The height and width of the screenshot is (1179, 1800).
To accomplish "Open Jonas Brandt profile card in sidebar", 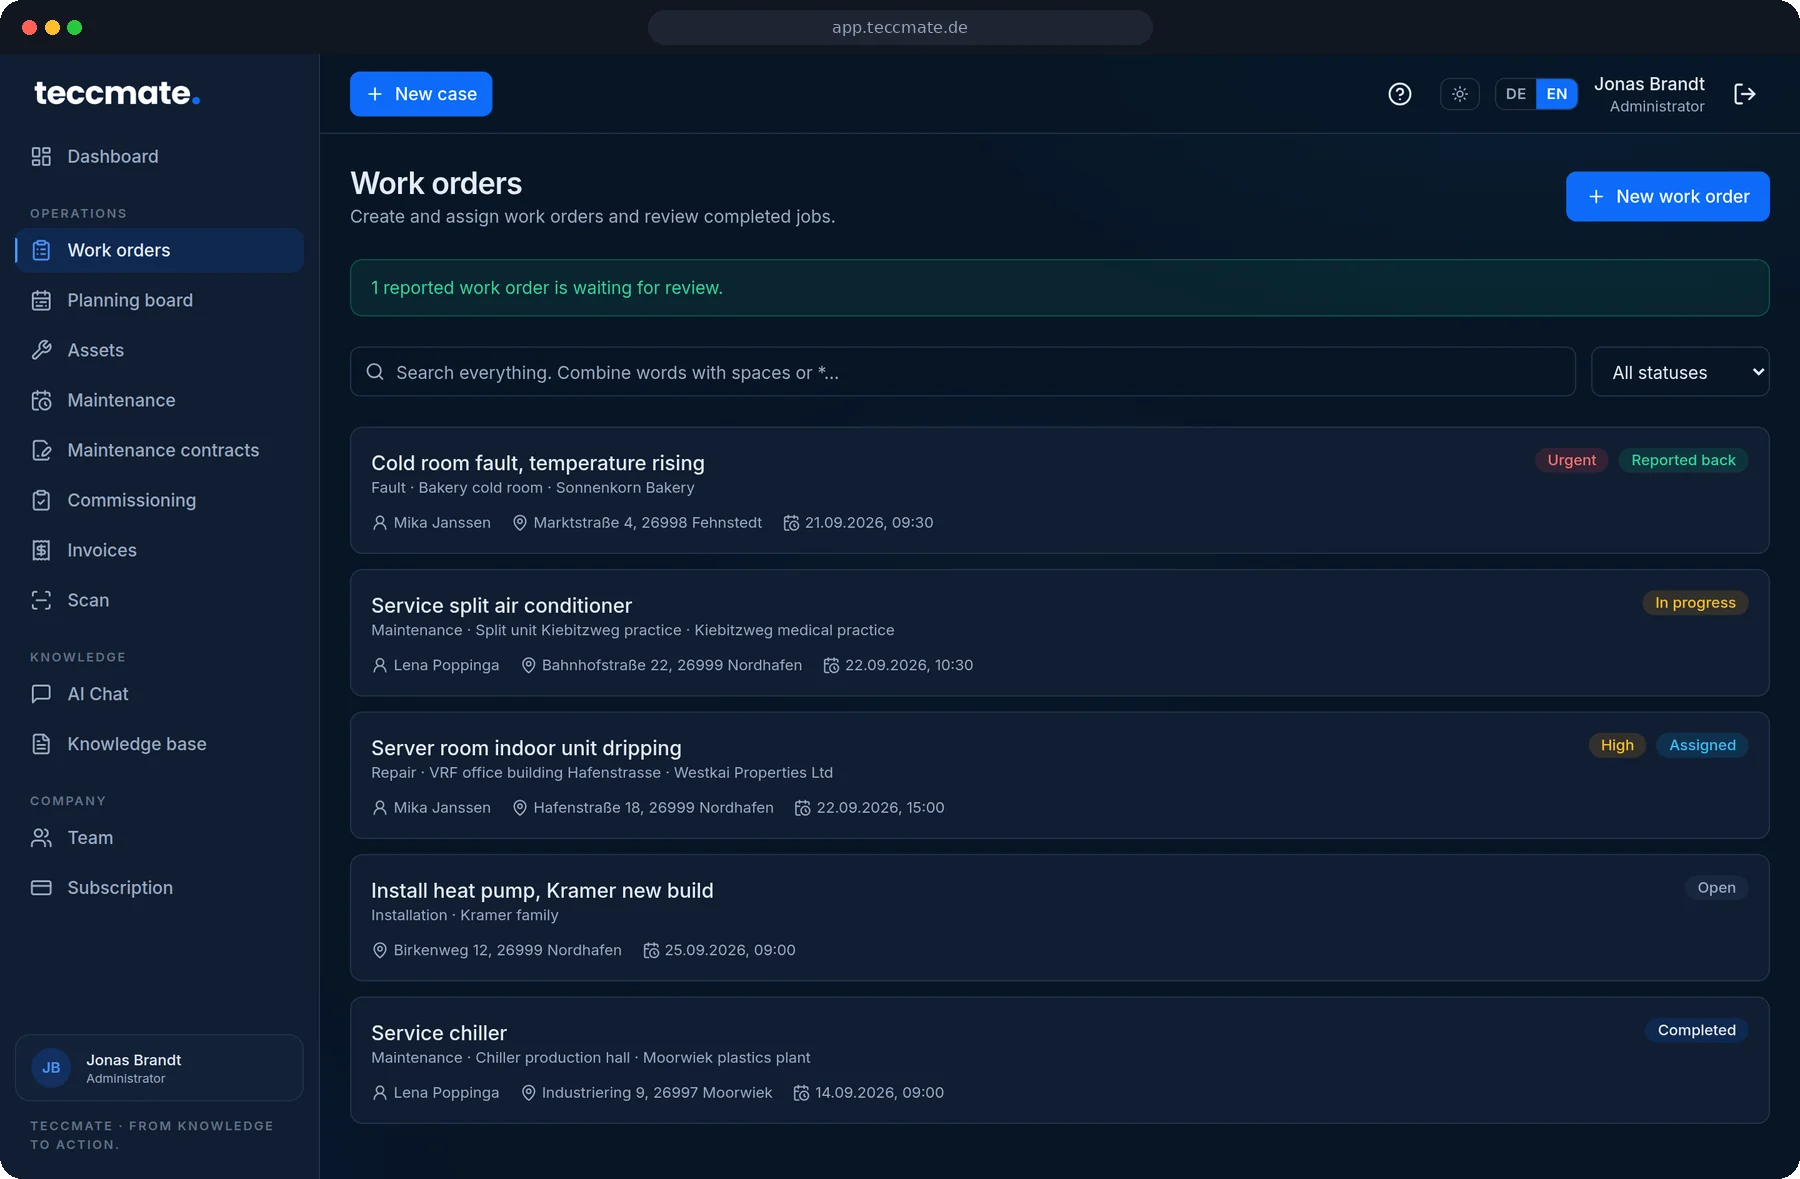I will coord(159,1068).
